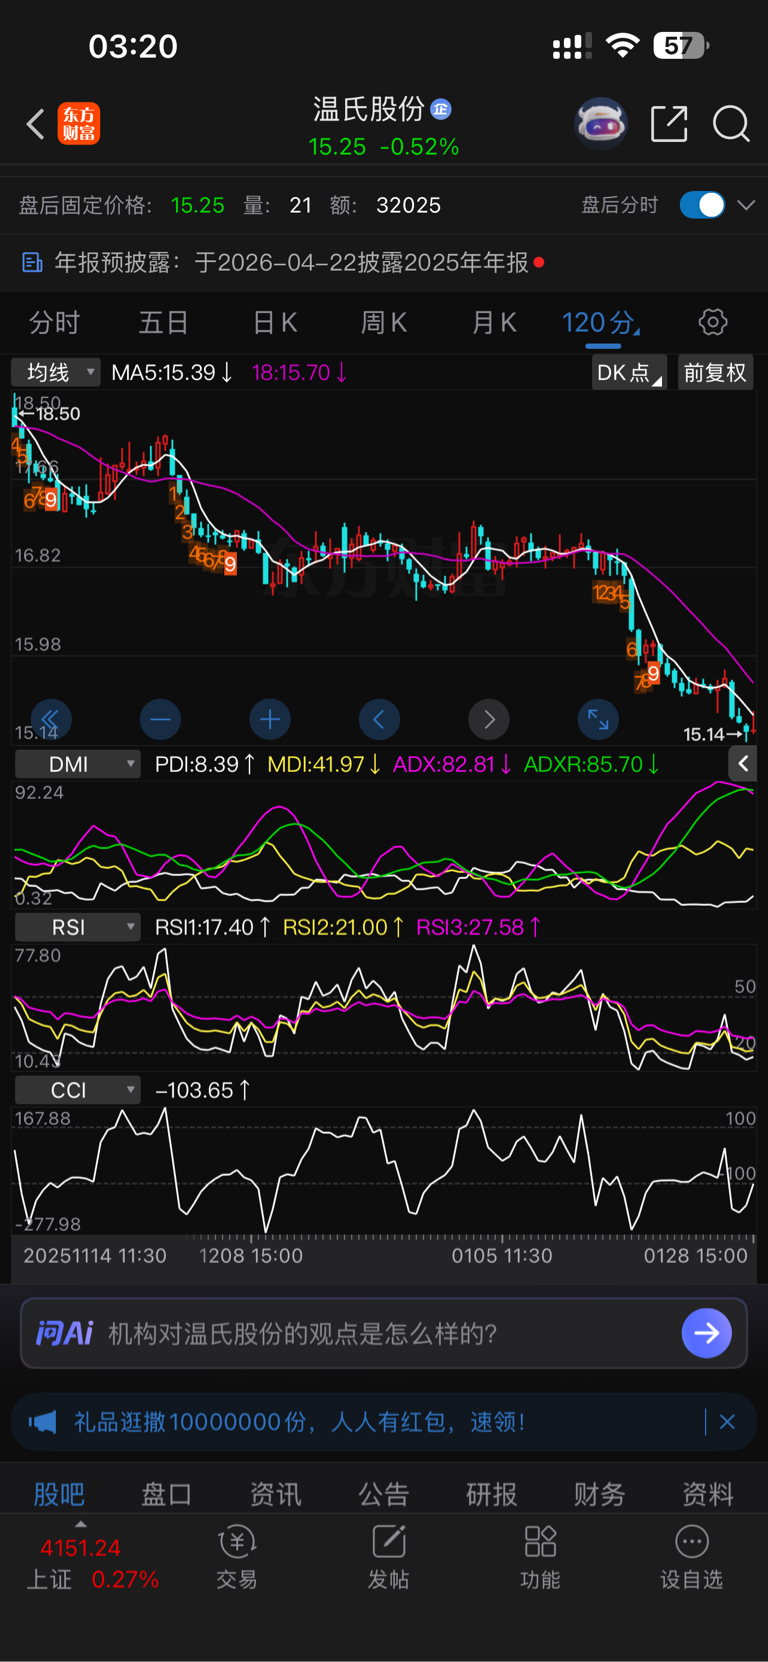Open the search magnifier icon
Viewport: 768px width, 1662px height.
pyautogui.click(x=731, y=124)
